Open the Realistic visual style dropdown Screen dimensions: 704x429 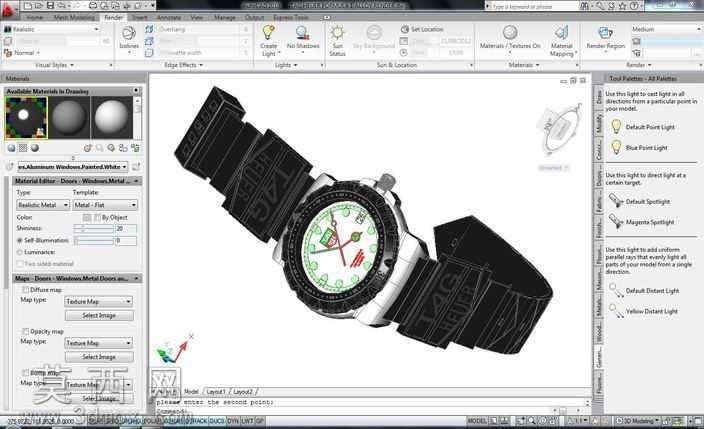(x=52, y=29)
